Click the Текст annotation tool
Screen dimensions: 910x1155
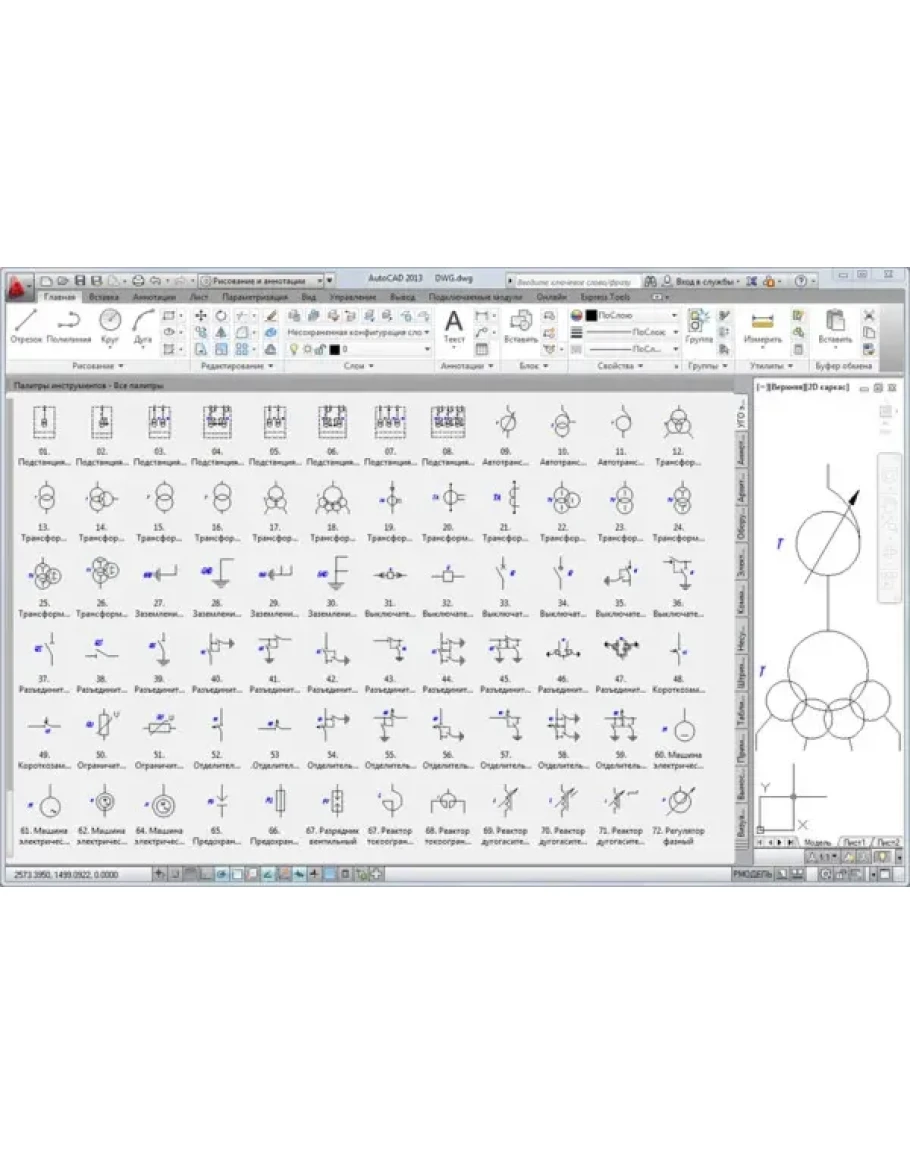tap(454, 327)
